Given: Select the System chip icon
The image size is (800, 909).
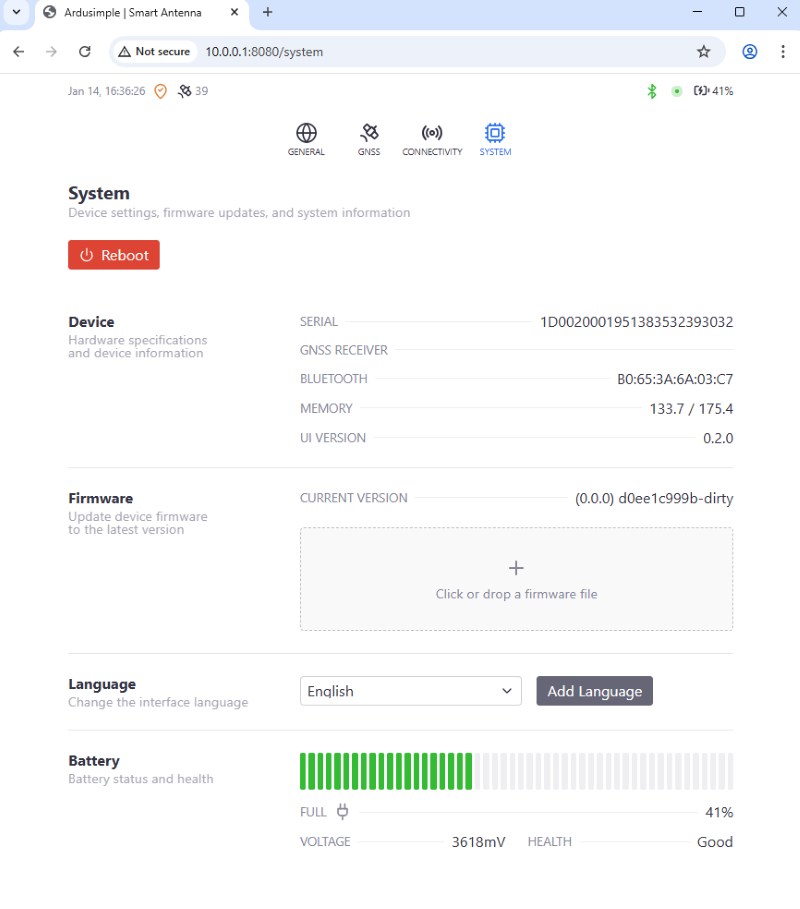Looking at the screenshot, I should click(494, 133).
